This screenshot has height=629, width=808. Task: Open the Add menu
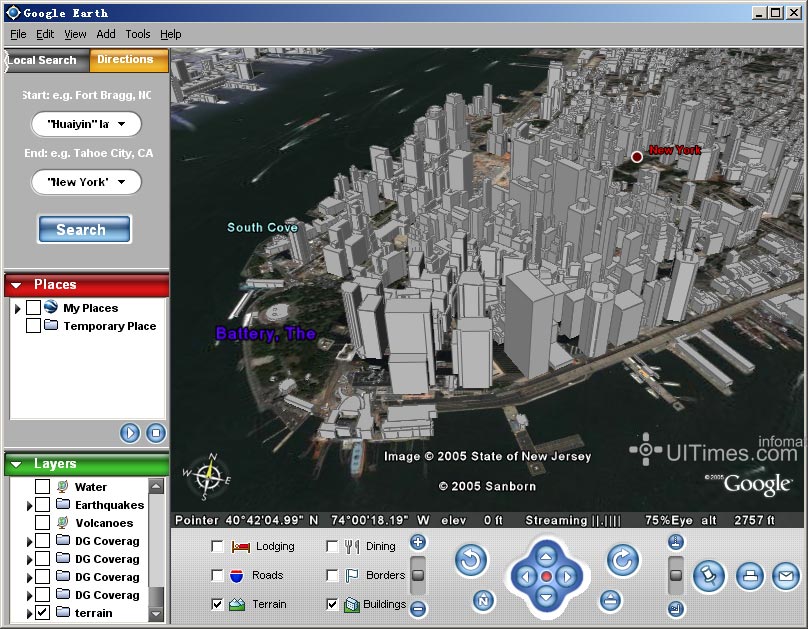coord(106,34)
